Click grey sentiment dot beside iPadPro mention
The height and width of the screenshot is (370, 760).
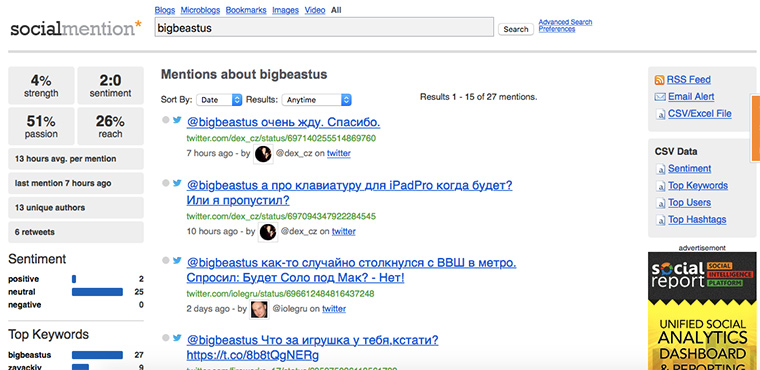tap(166, 183)
